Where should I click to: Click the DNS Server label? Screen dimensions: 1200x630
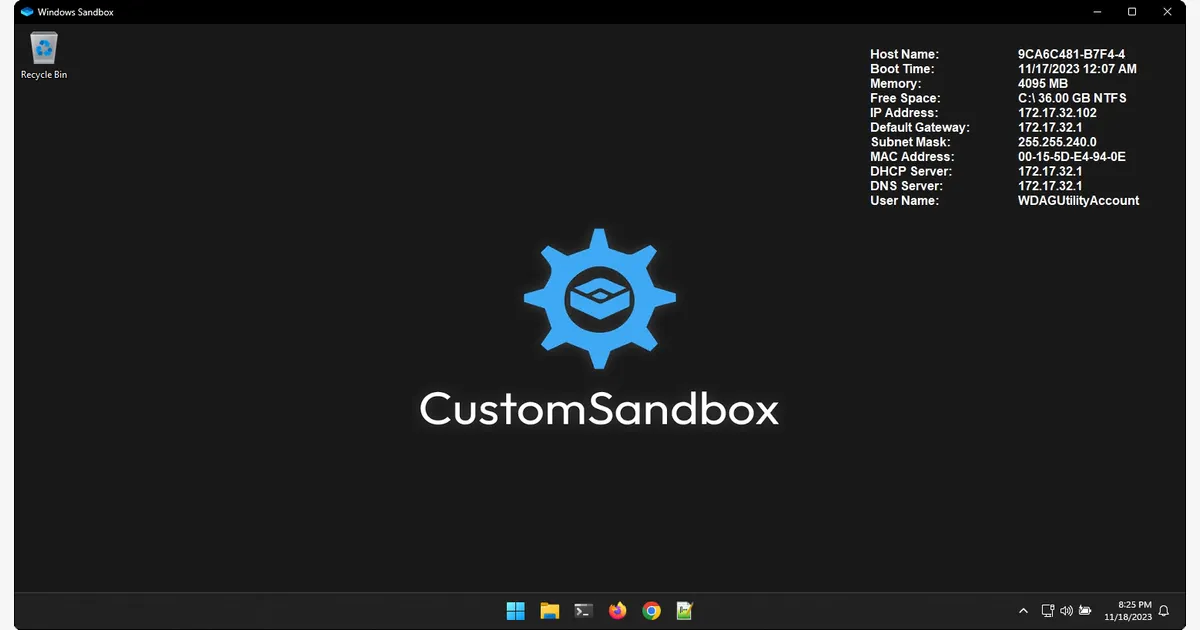tap(906, 186)
